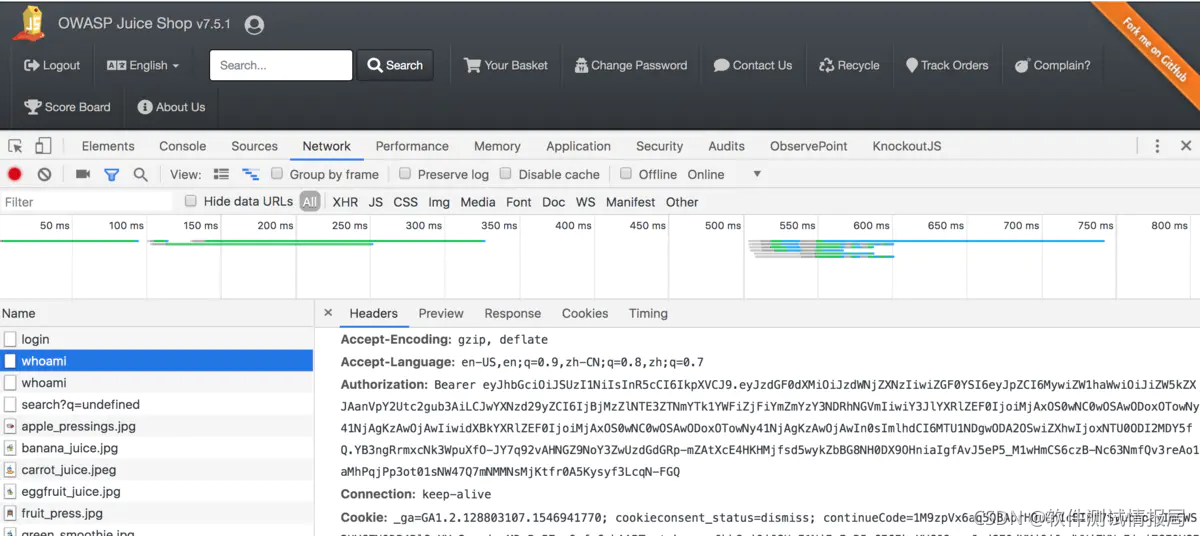This screenshot has height=536, width=1200.
Task: Open DevTools three-dot more options menu
Action: [1157, 146]
